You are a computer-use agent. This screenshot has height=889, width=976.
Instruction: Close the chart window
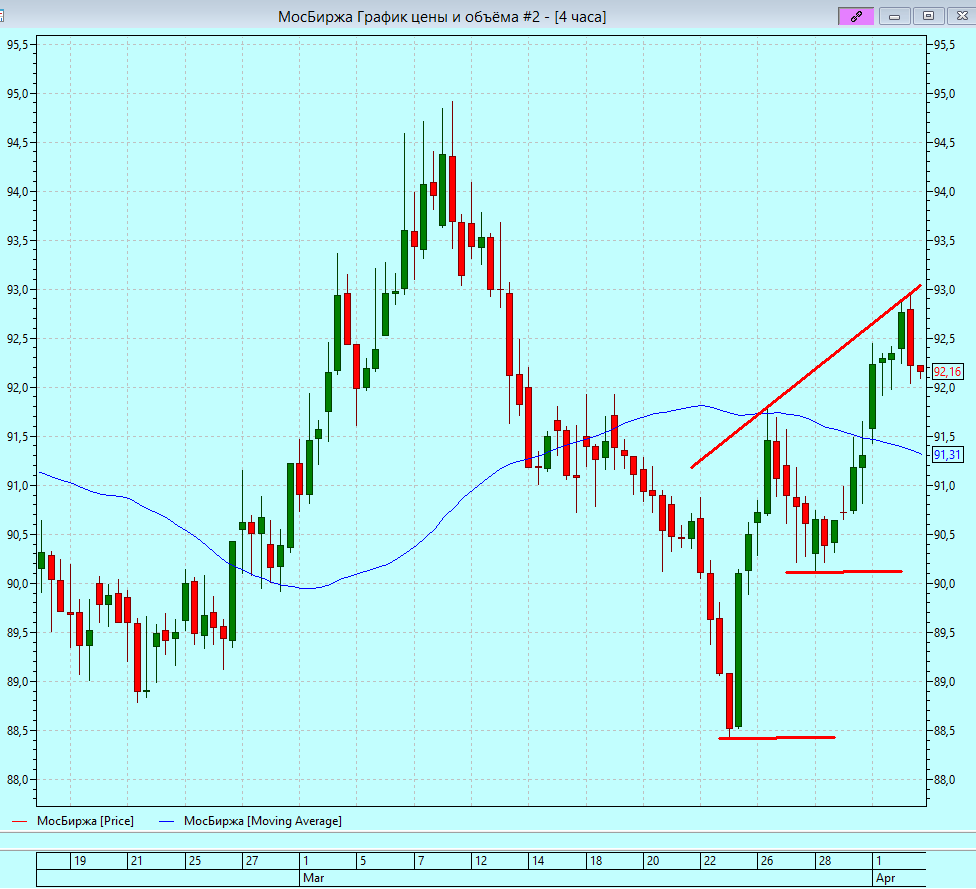[962, 16]
